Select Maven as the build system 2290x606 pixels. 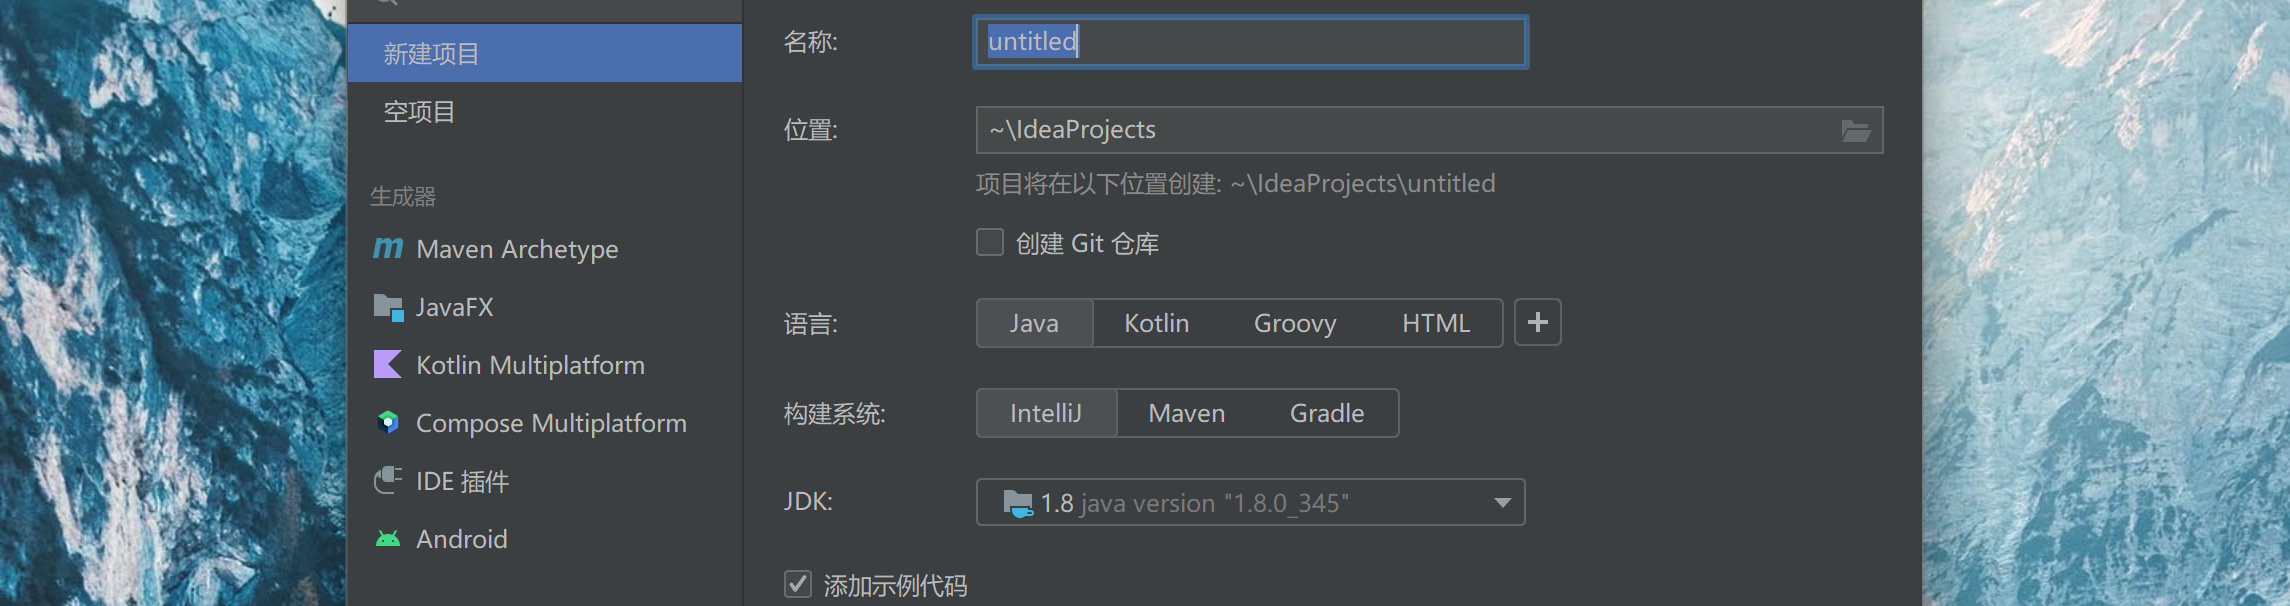coord(1186,413)
